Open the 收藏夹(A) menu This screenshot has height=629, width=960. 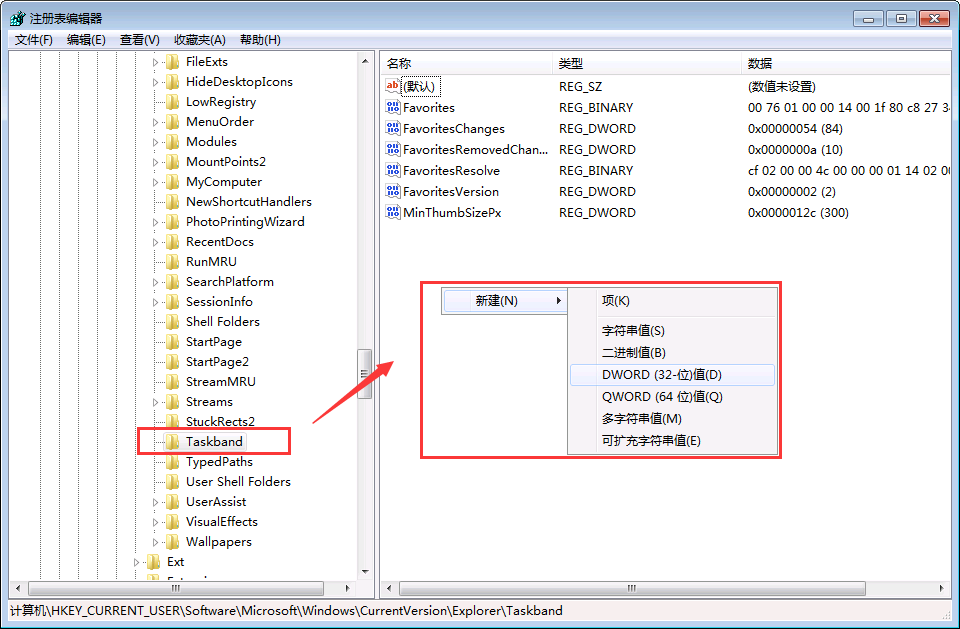tap(200, 39)
